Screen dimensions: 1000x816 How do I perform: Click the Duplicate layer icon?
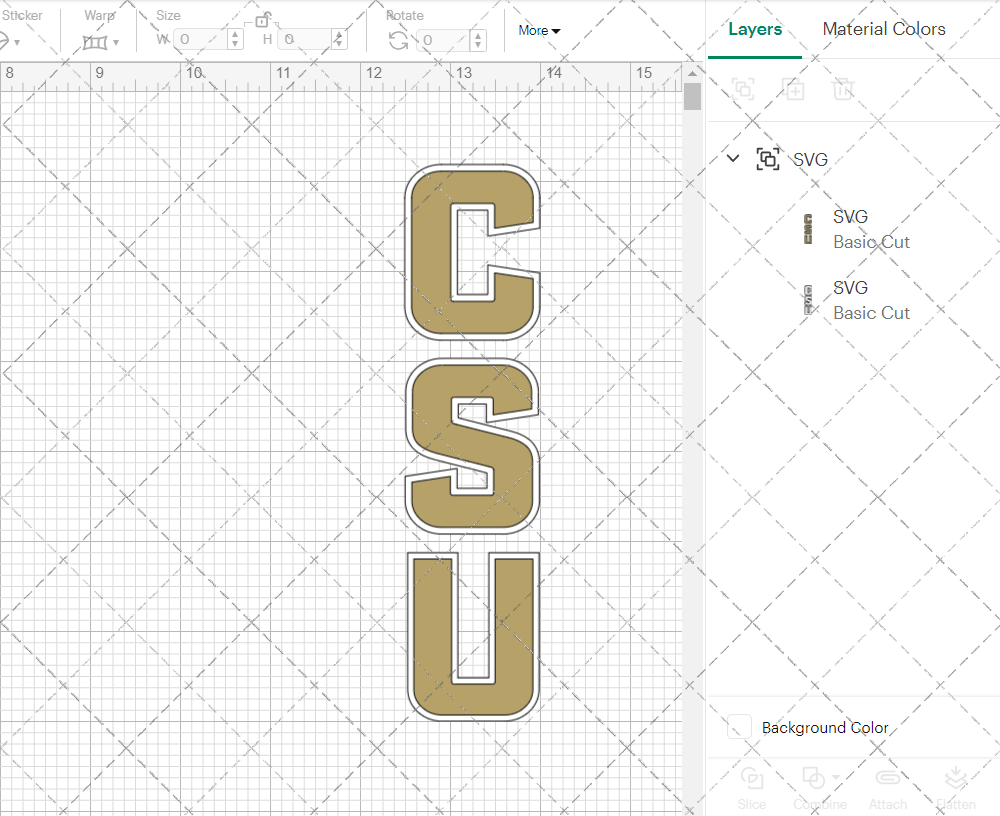click(x=794, y=89)
